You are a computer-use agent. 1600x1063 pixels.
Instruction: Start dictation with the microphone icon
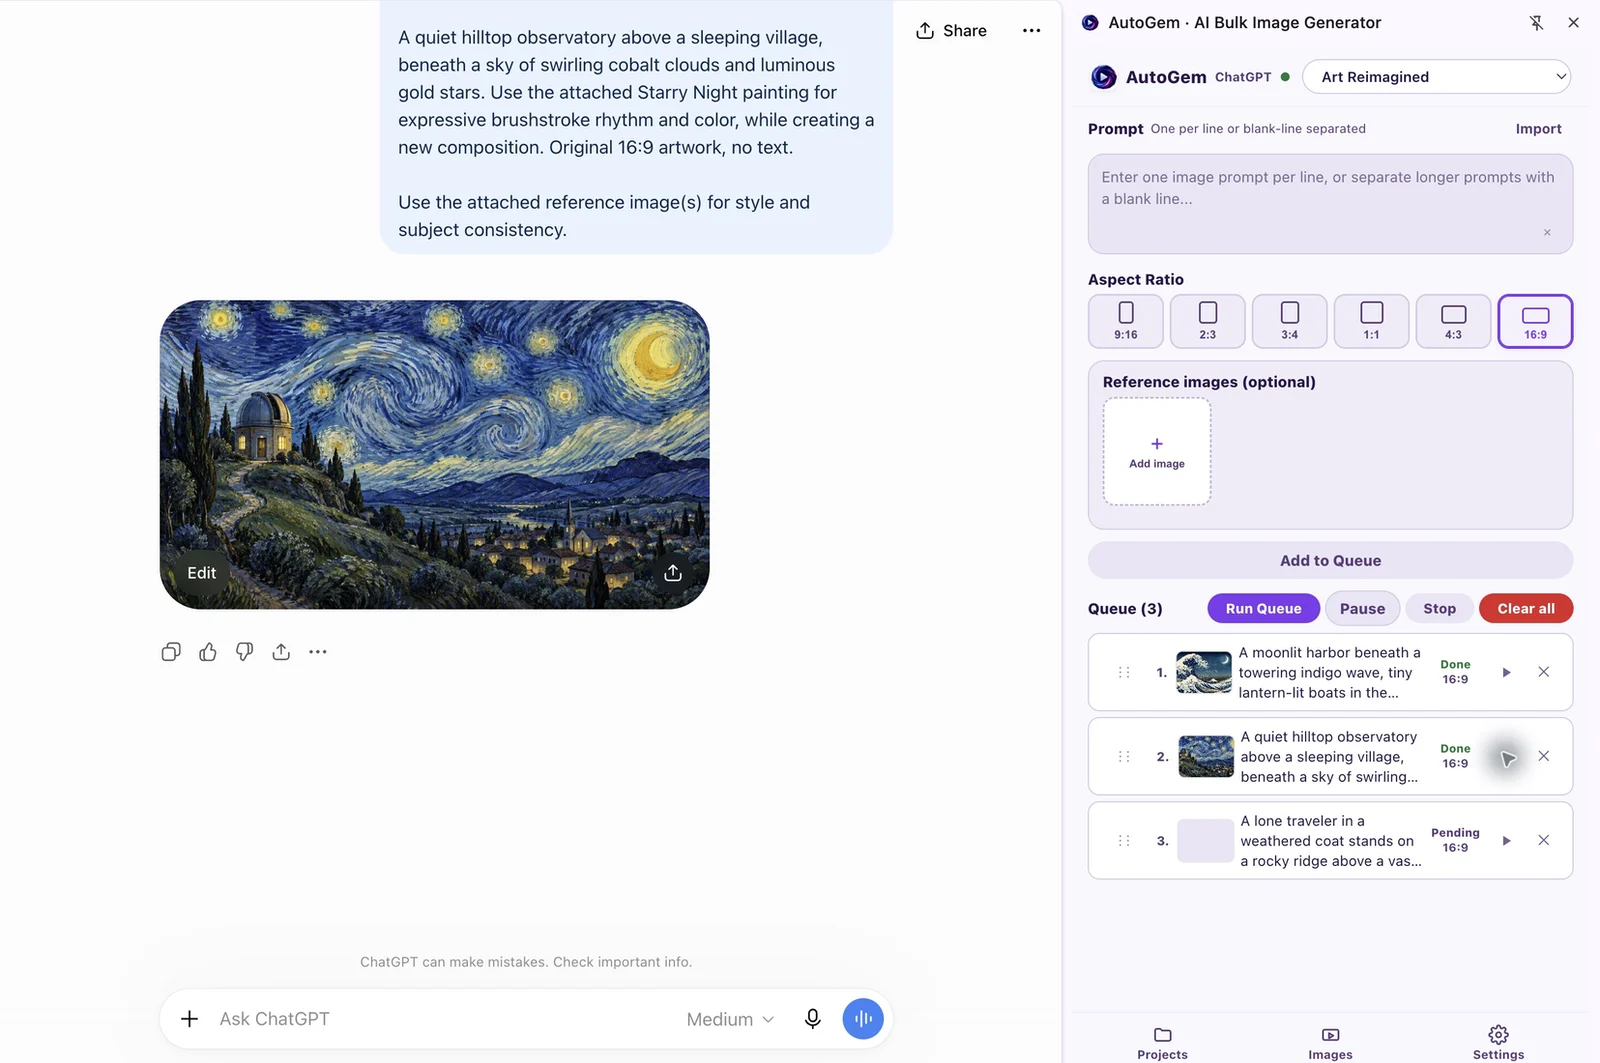point(813,1019)
